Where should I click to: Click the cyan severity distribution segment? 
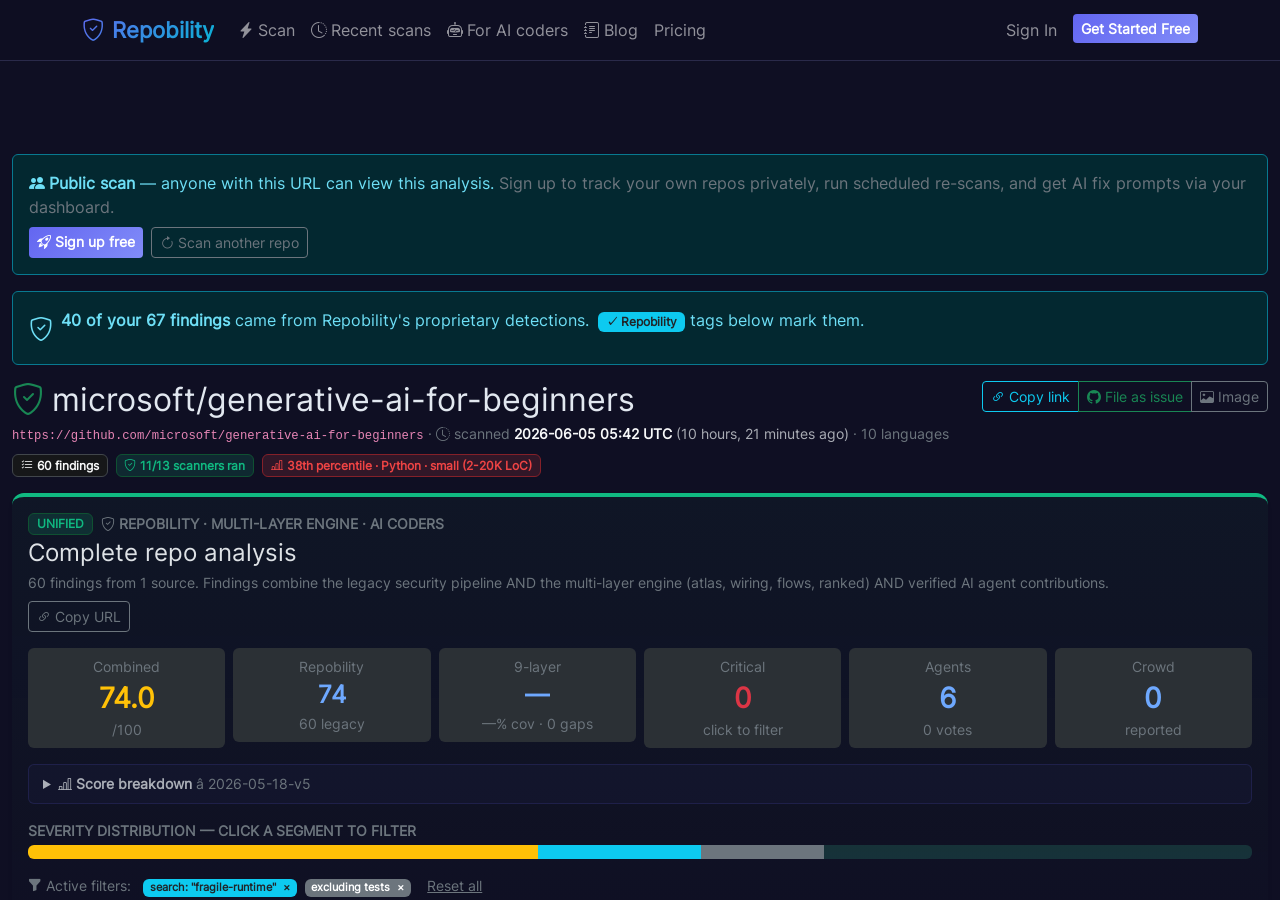click(619, 852)
